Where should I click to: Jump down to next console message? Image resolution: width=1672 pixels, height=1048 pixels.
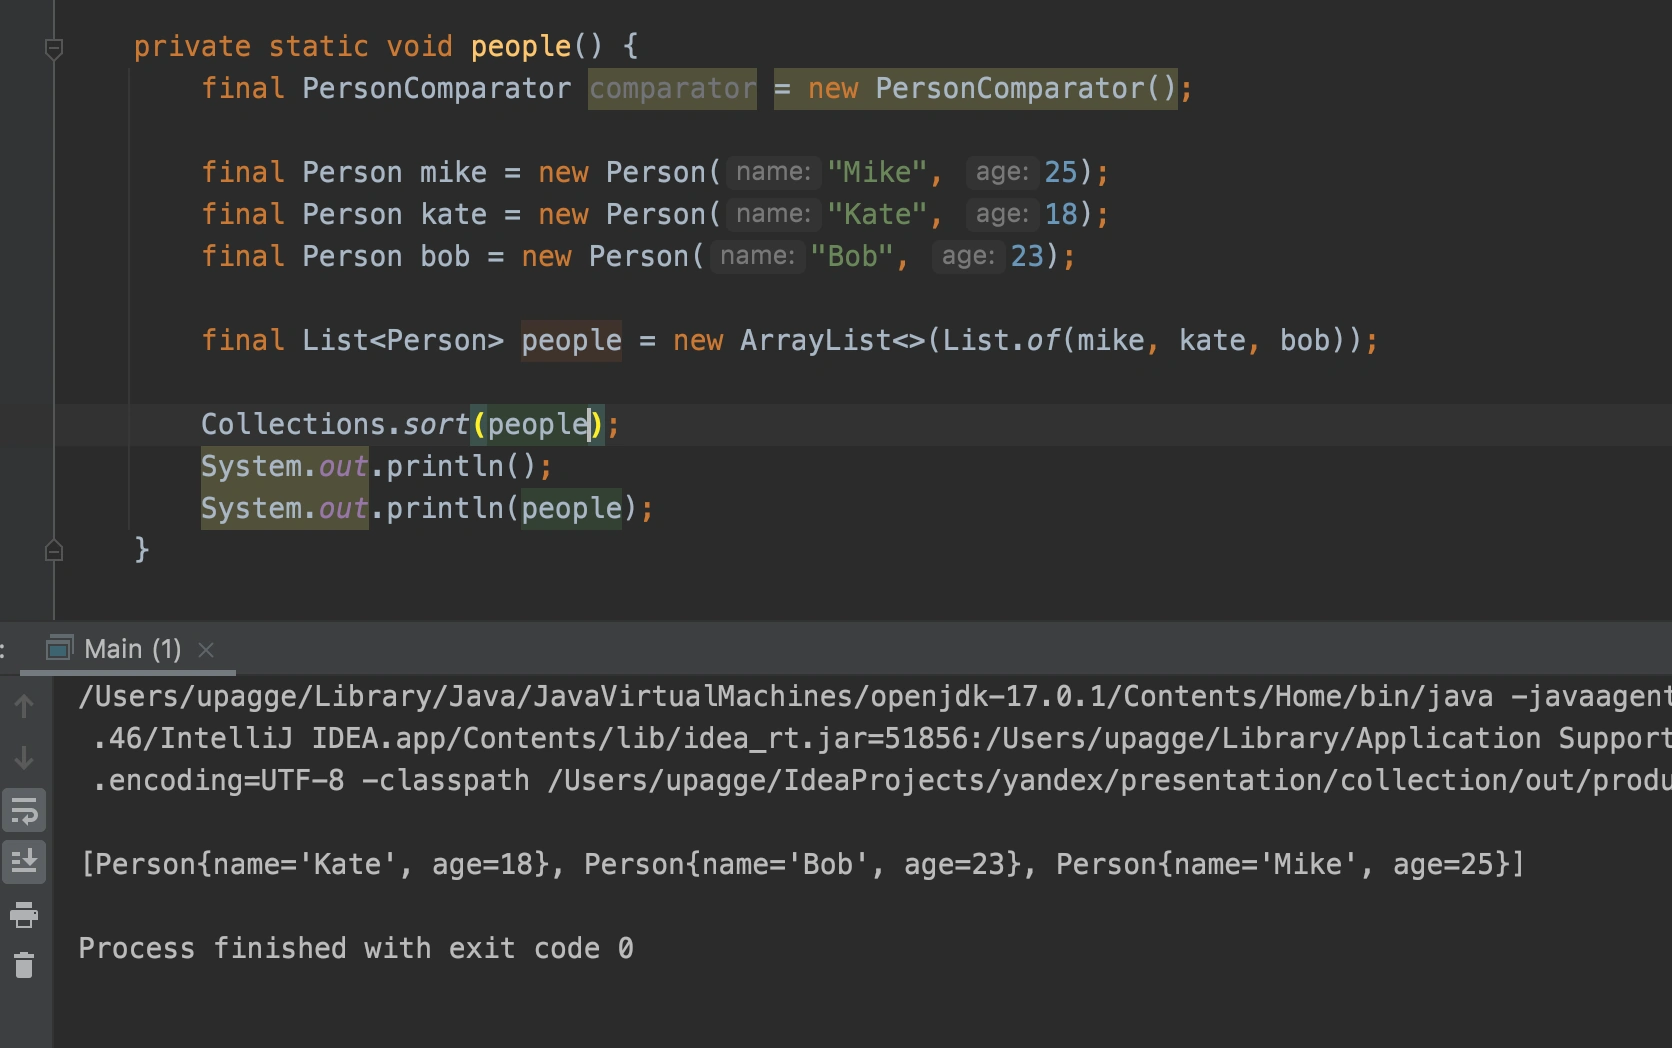pyautogui.click(x=23, y=758)
